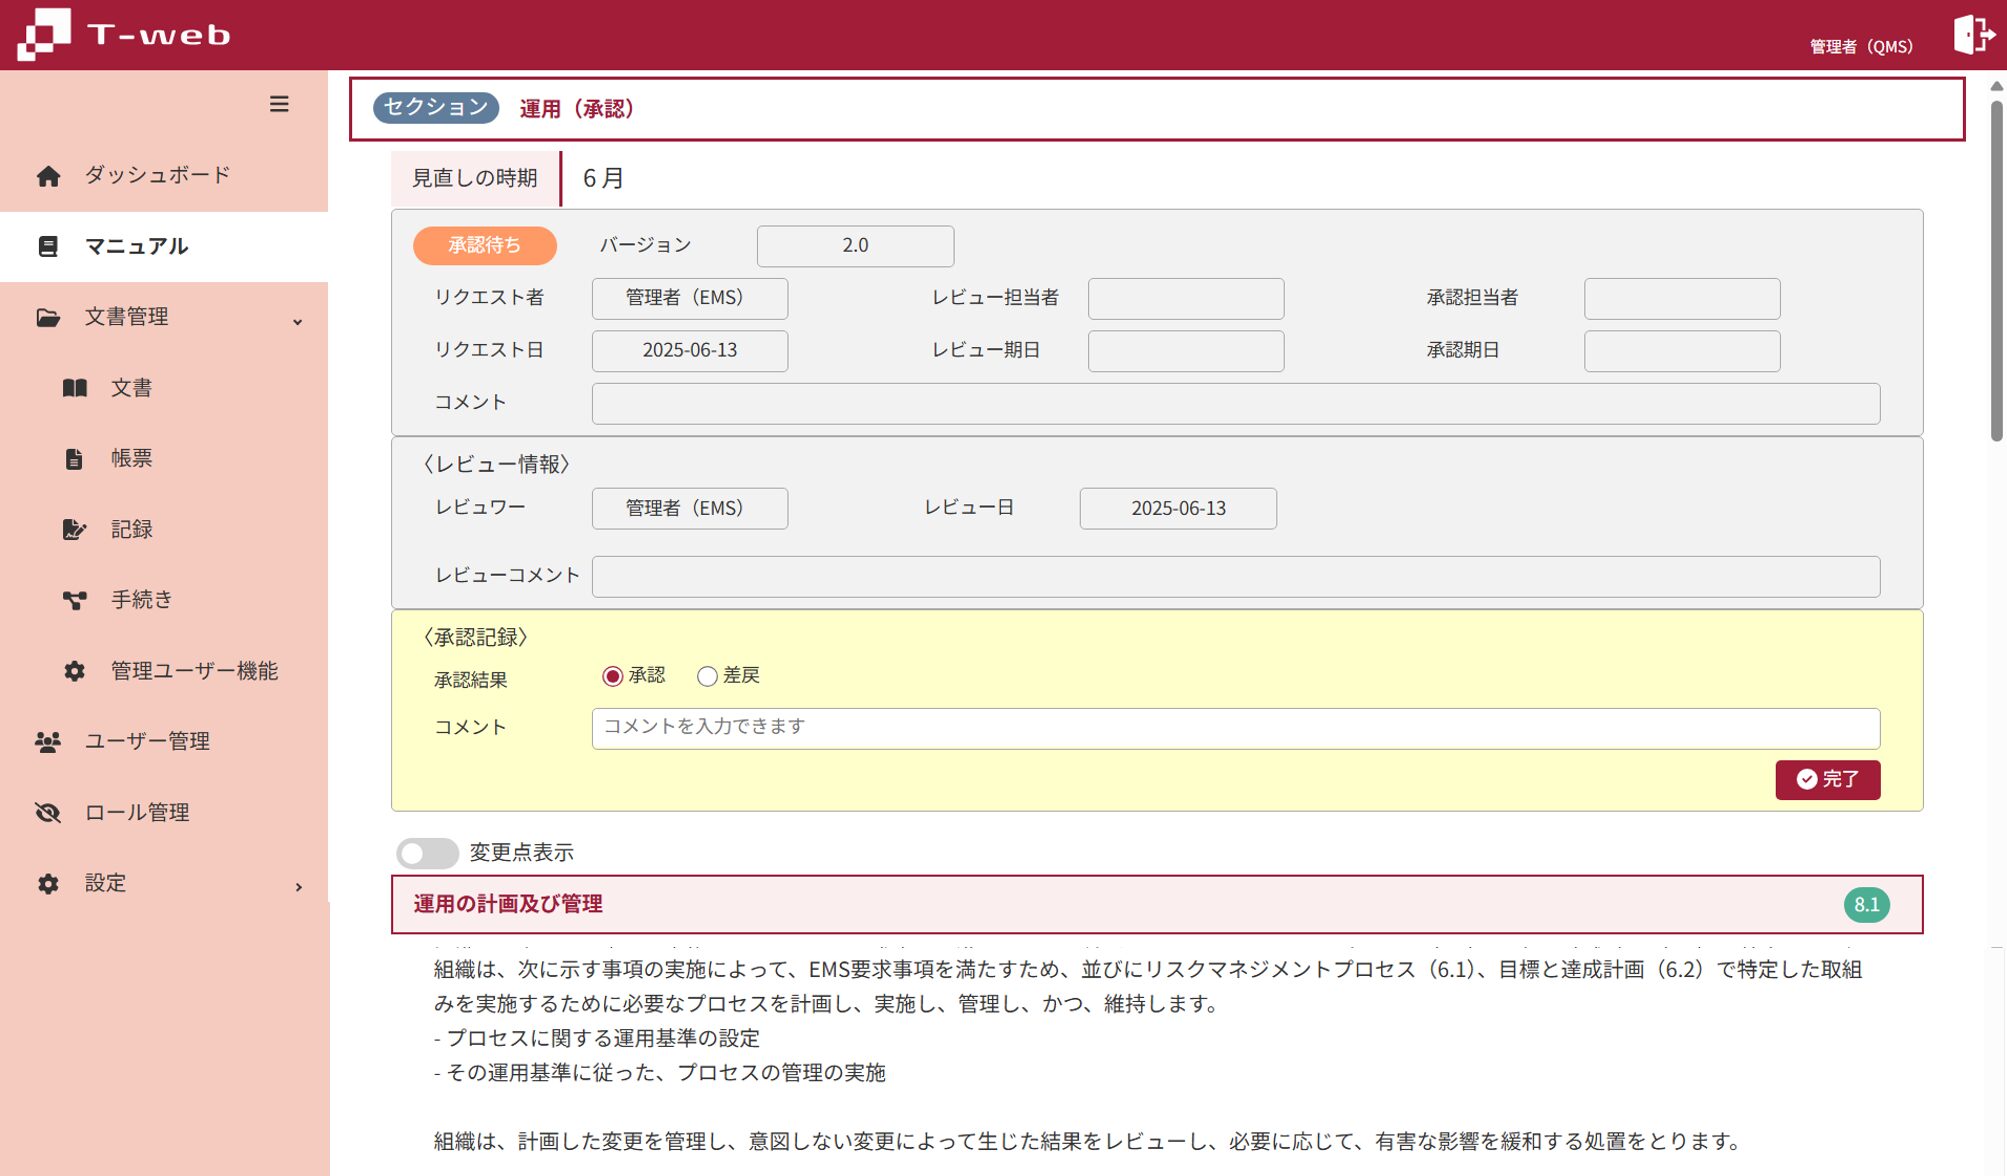Click the 帳票 document icon
The image size is (2007, 1176).
[x=74, y=458]
